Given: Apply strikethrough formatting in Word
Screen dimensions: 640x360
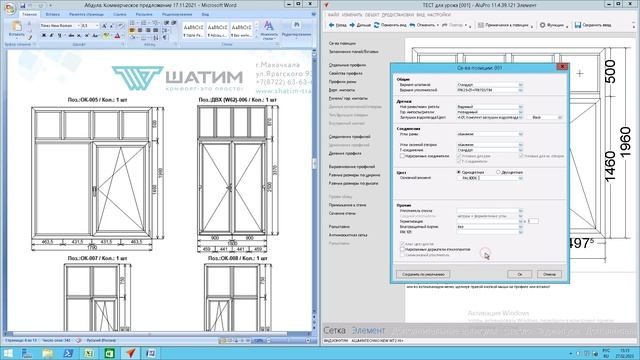Looking at the screenshot, I should (x=71, y=36).
